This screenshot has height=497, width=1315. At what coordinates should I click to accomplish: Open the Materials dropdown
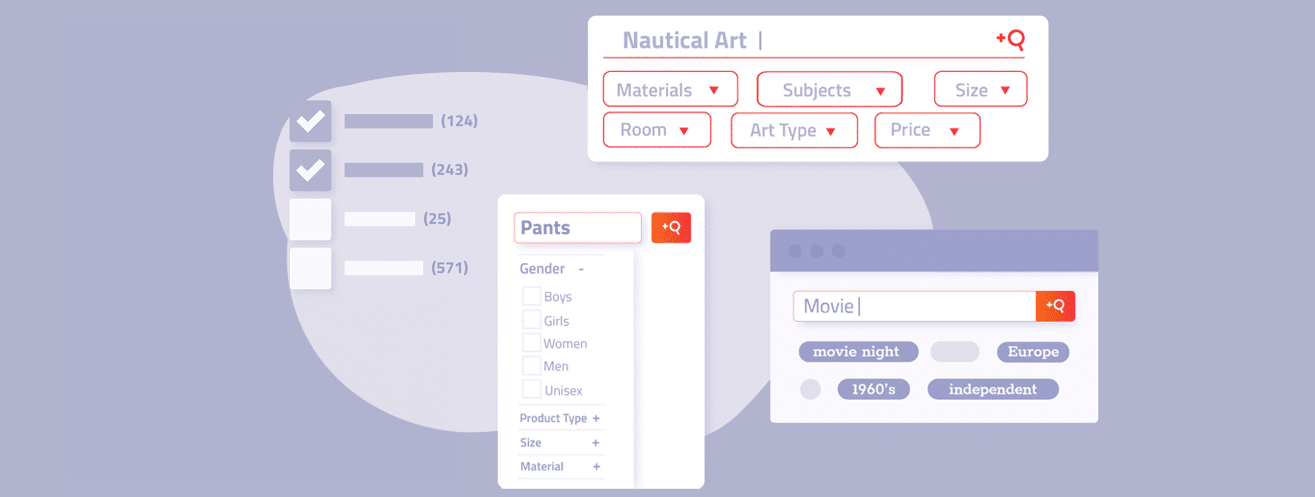click(x=670, y=89)
